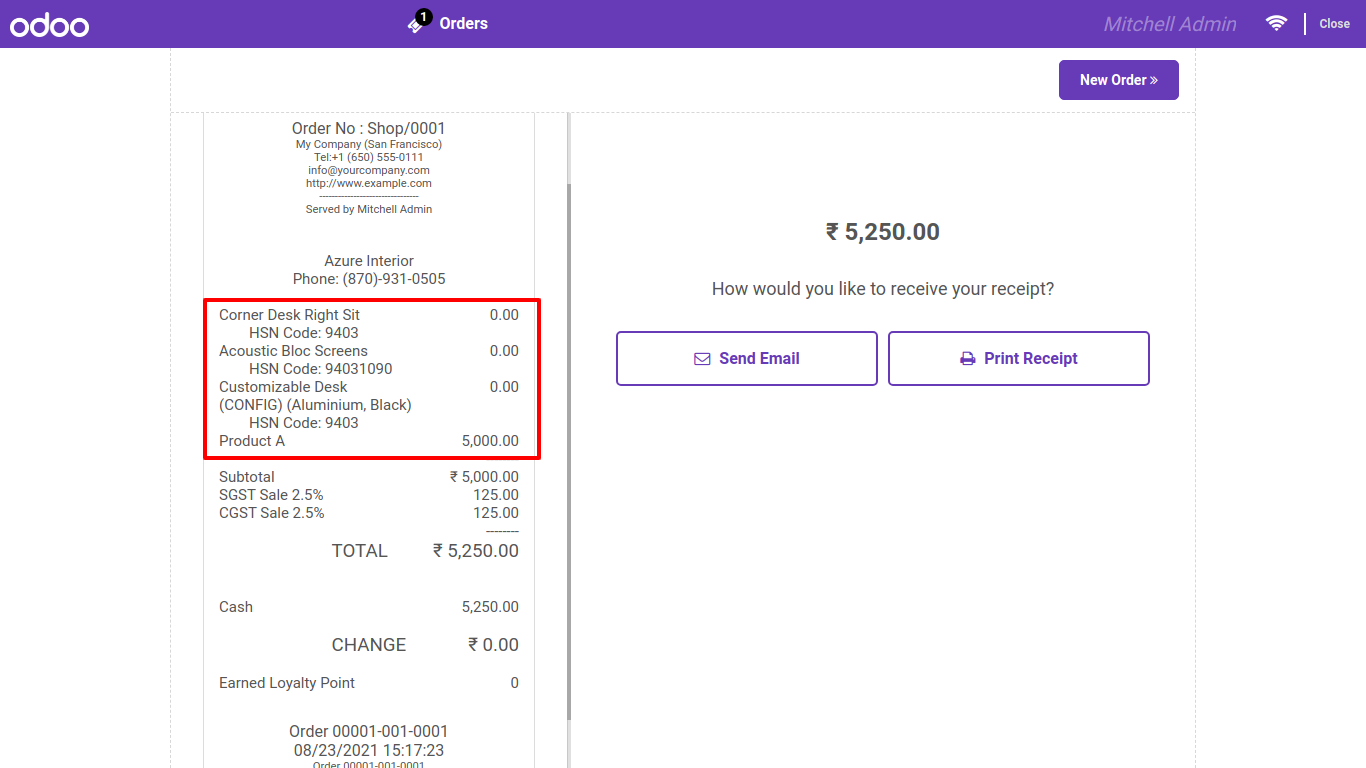Click the receipt question text
Viewport: 1366px width, 768px height.
tap(883, 289)
